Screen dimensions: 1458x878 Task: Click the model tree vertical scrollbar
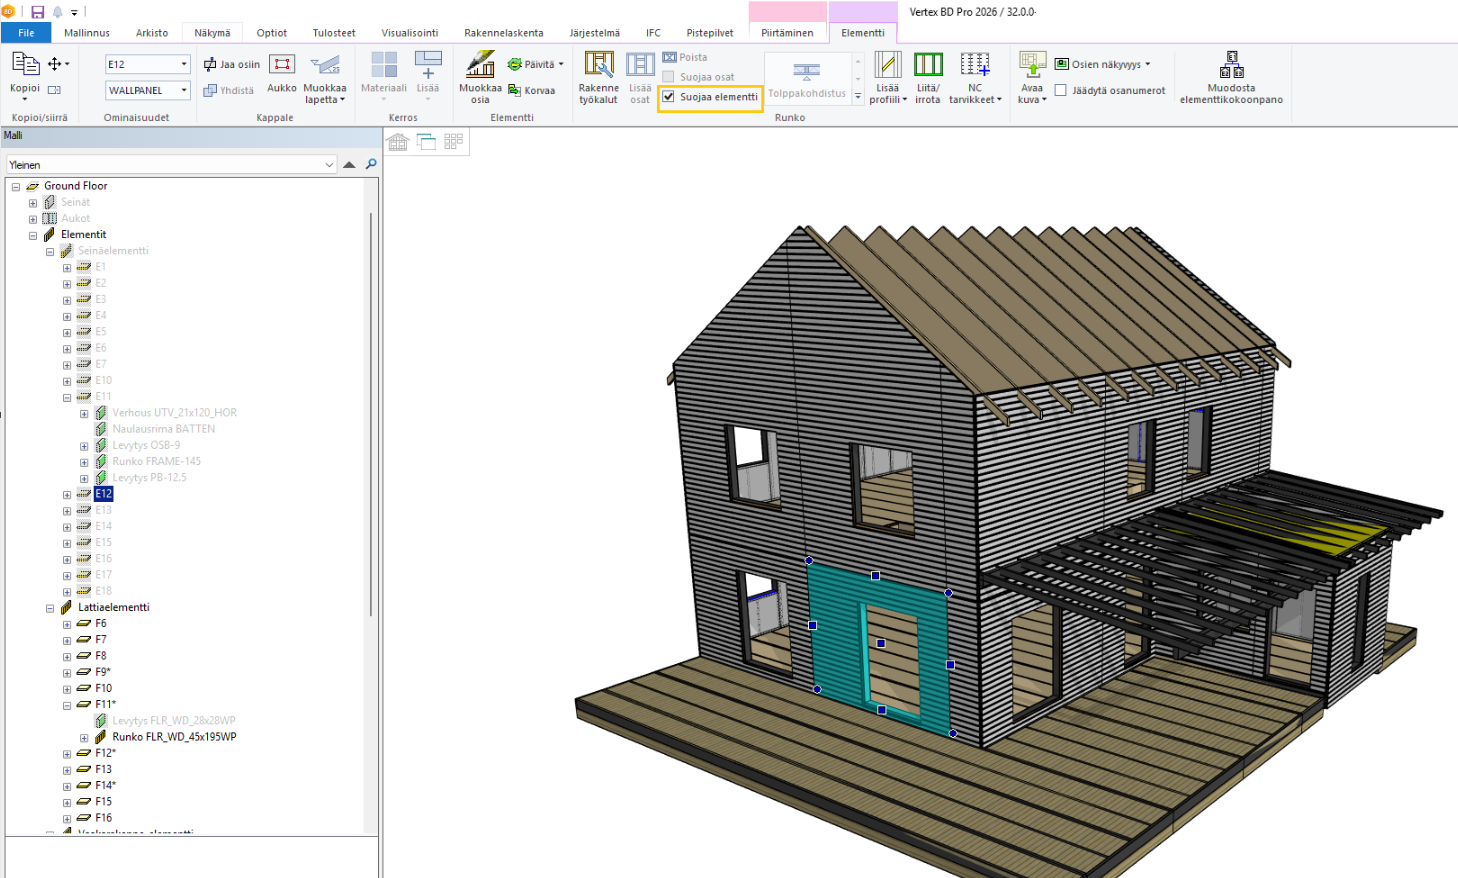372,413
